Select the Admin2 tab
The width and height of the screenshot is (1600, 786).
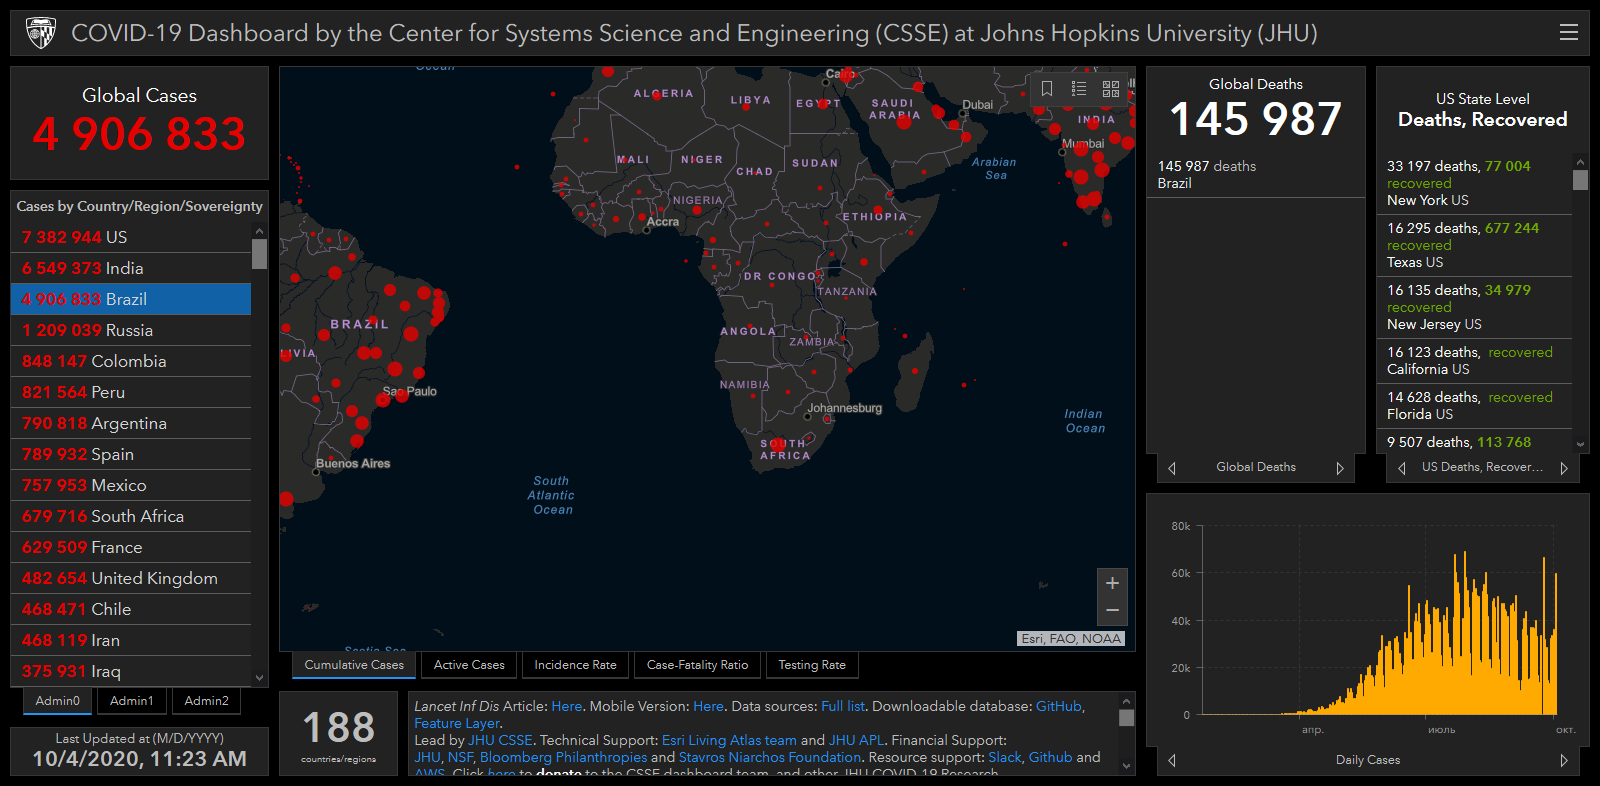point(207,701)
